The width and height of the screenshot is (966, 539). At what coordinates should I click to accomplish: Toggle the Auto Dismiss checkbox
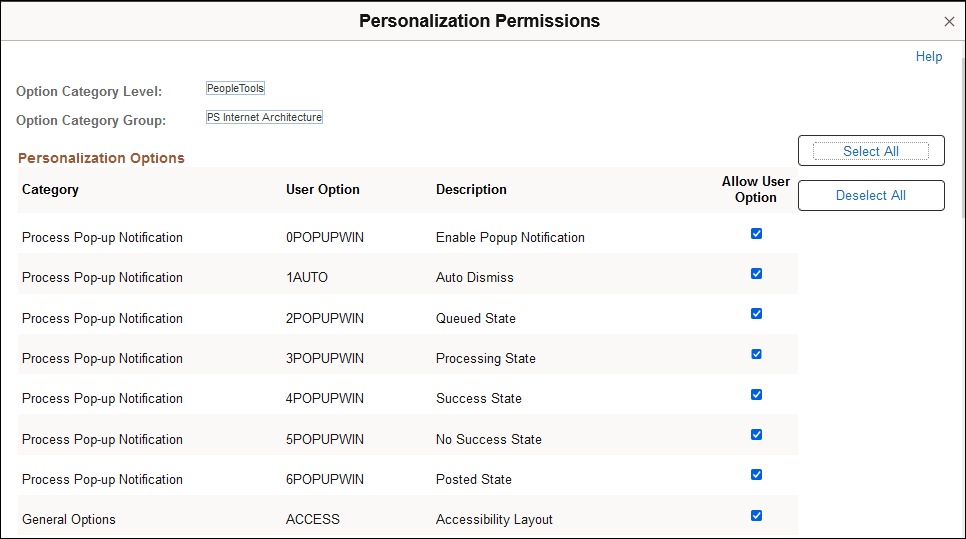click(x=756, y=273)
